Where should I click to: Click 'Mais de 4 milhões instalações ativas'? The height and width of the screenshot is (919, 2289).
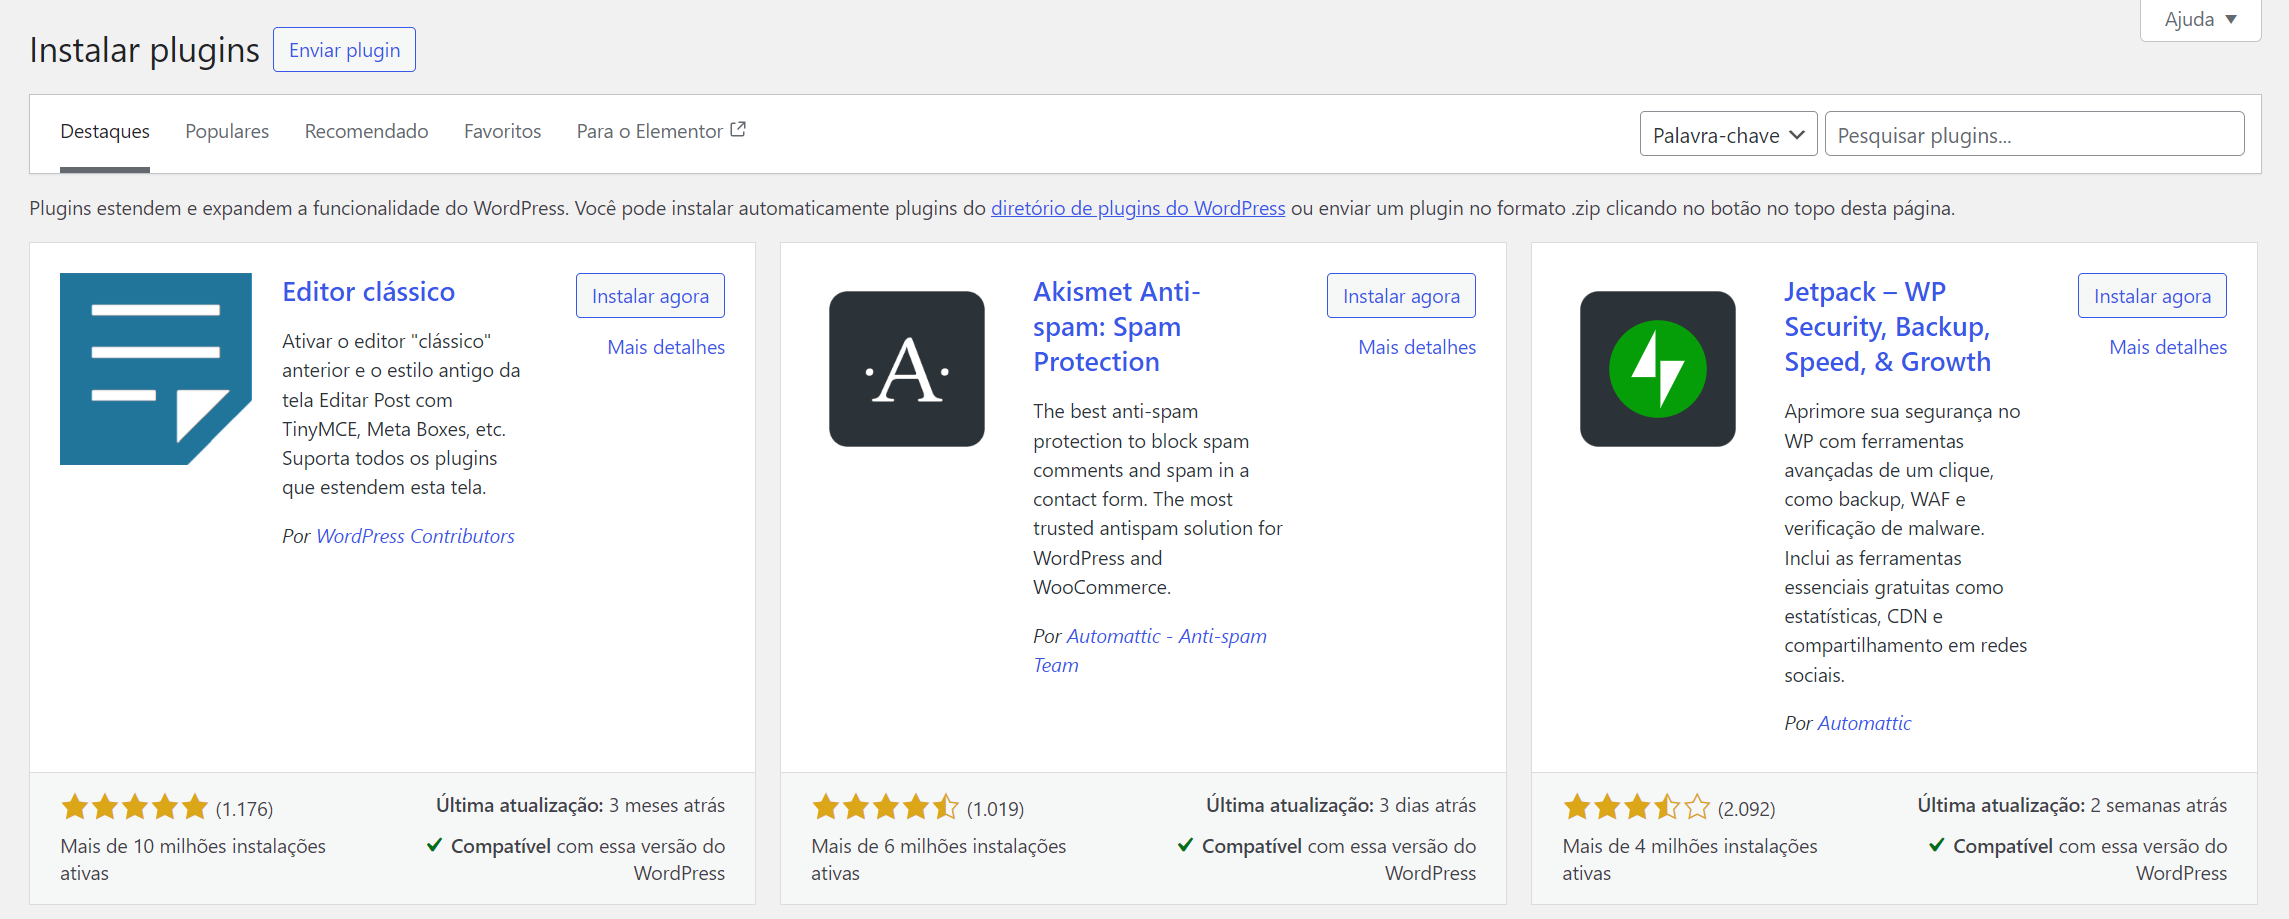click(1690, 860)
